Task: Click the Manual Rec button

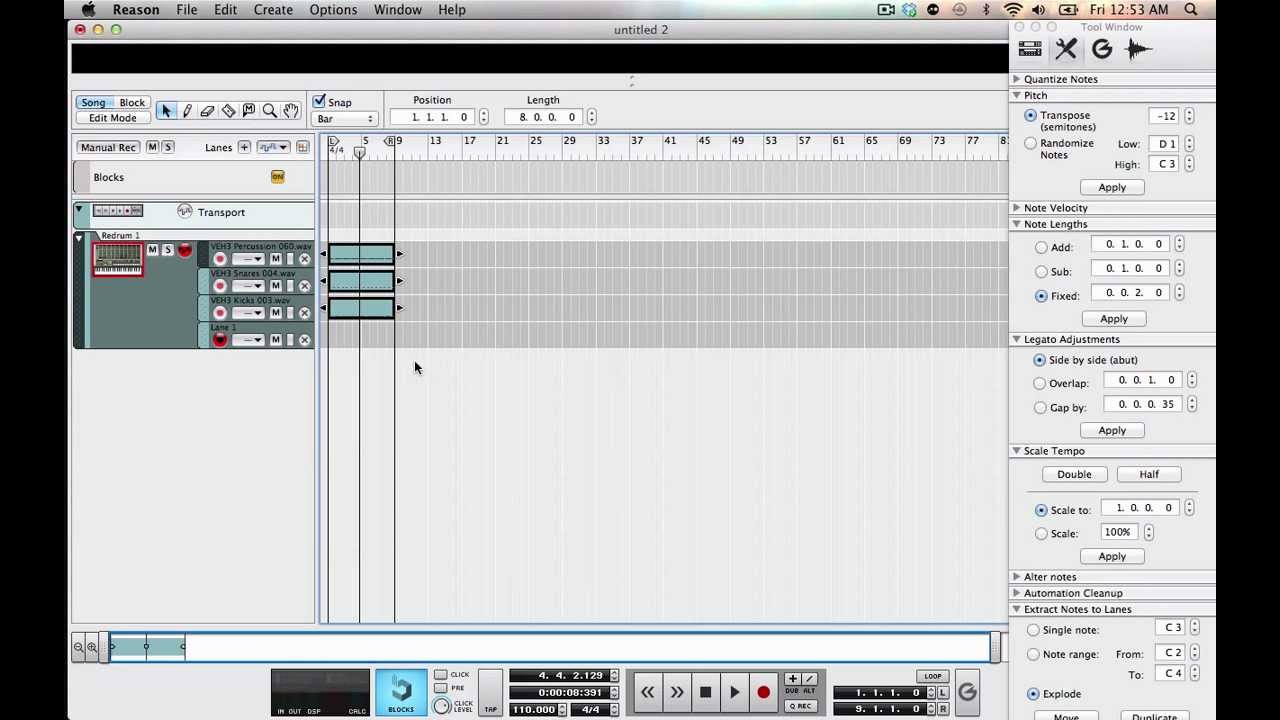Action: [x=108, y=147]
